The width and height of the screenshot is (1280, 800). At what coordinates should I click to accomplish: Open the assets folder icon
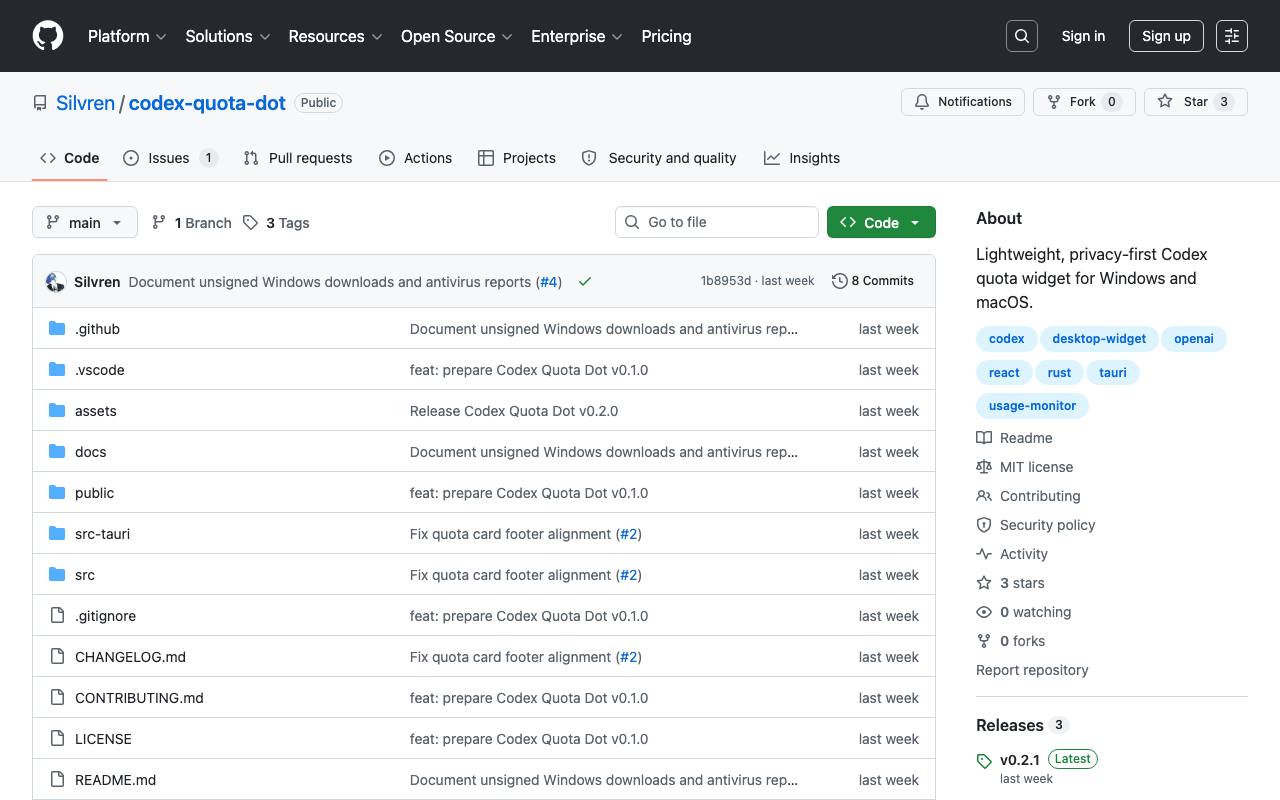pyautogui.click(x=57, y=411)
